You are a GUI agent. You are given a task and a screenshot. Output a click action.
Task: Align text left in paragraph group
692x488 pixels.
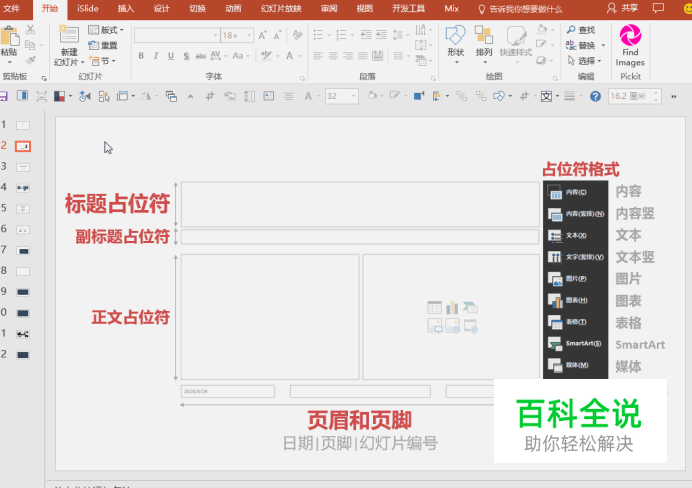[x=318, y=56]
